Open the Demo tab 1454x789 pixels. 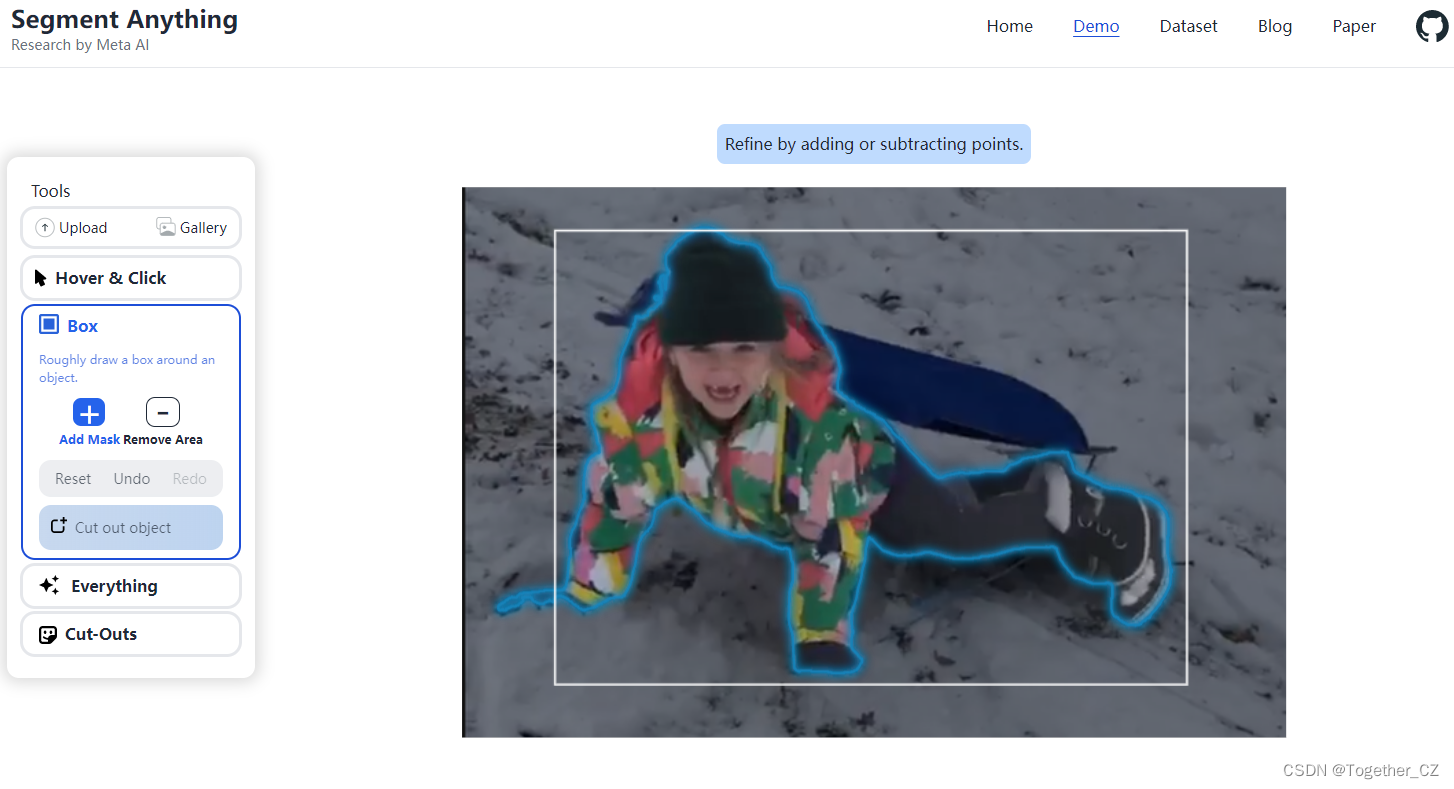[x=1096, y=27]
